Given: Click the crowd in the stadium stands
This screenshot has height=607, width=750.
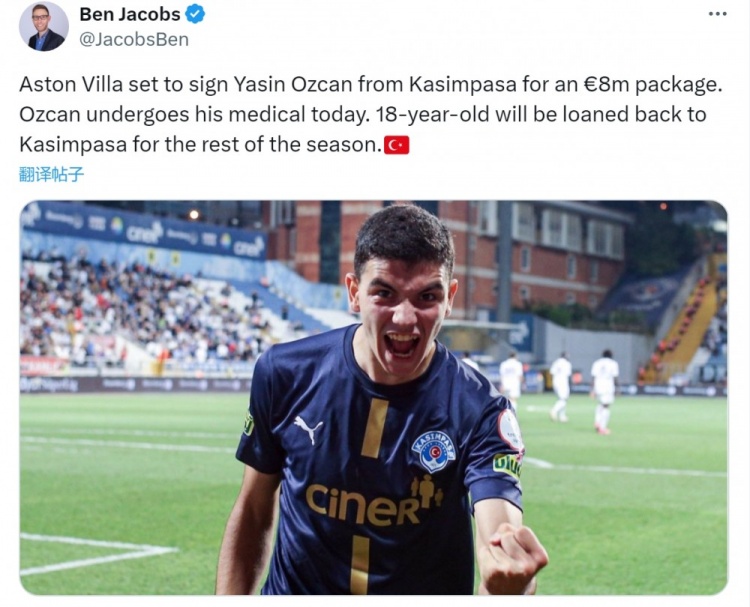Looking at the screenshot, I should point(143,316).
